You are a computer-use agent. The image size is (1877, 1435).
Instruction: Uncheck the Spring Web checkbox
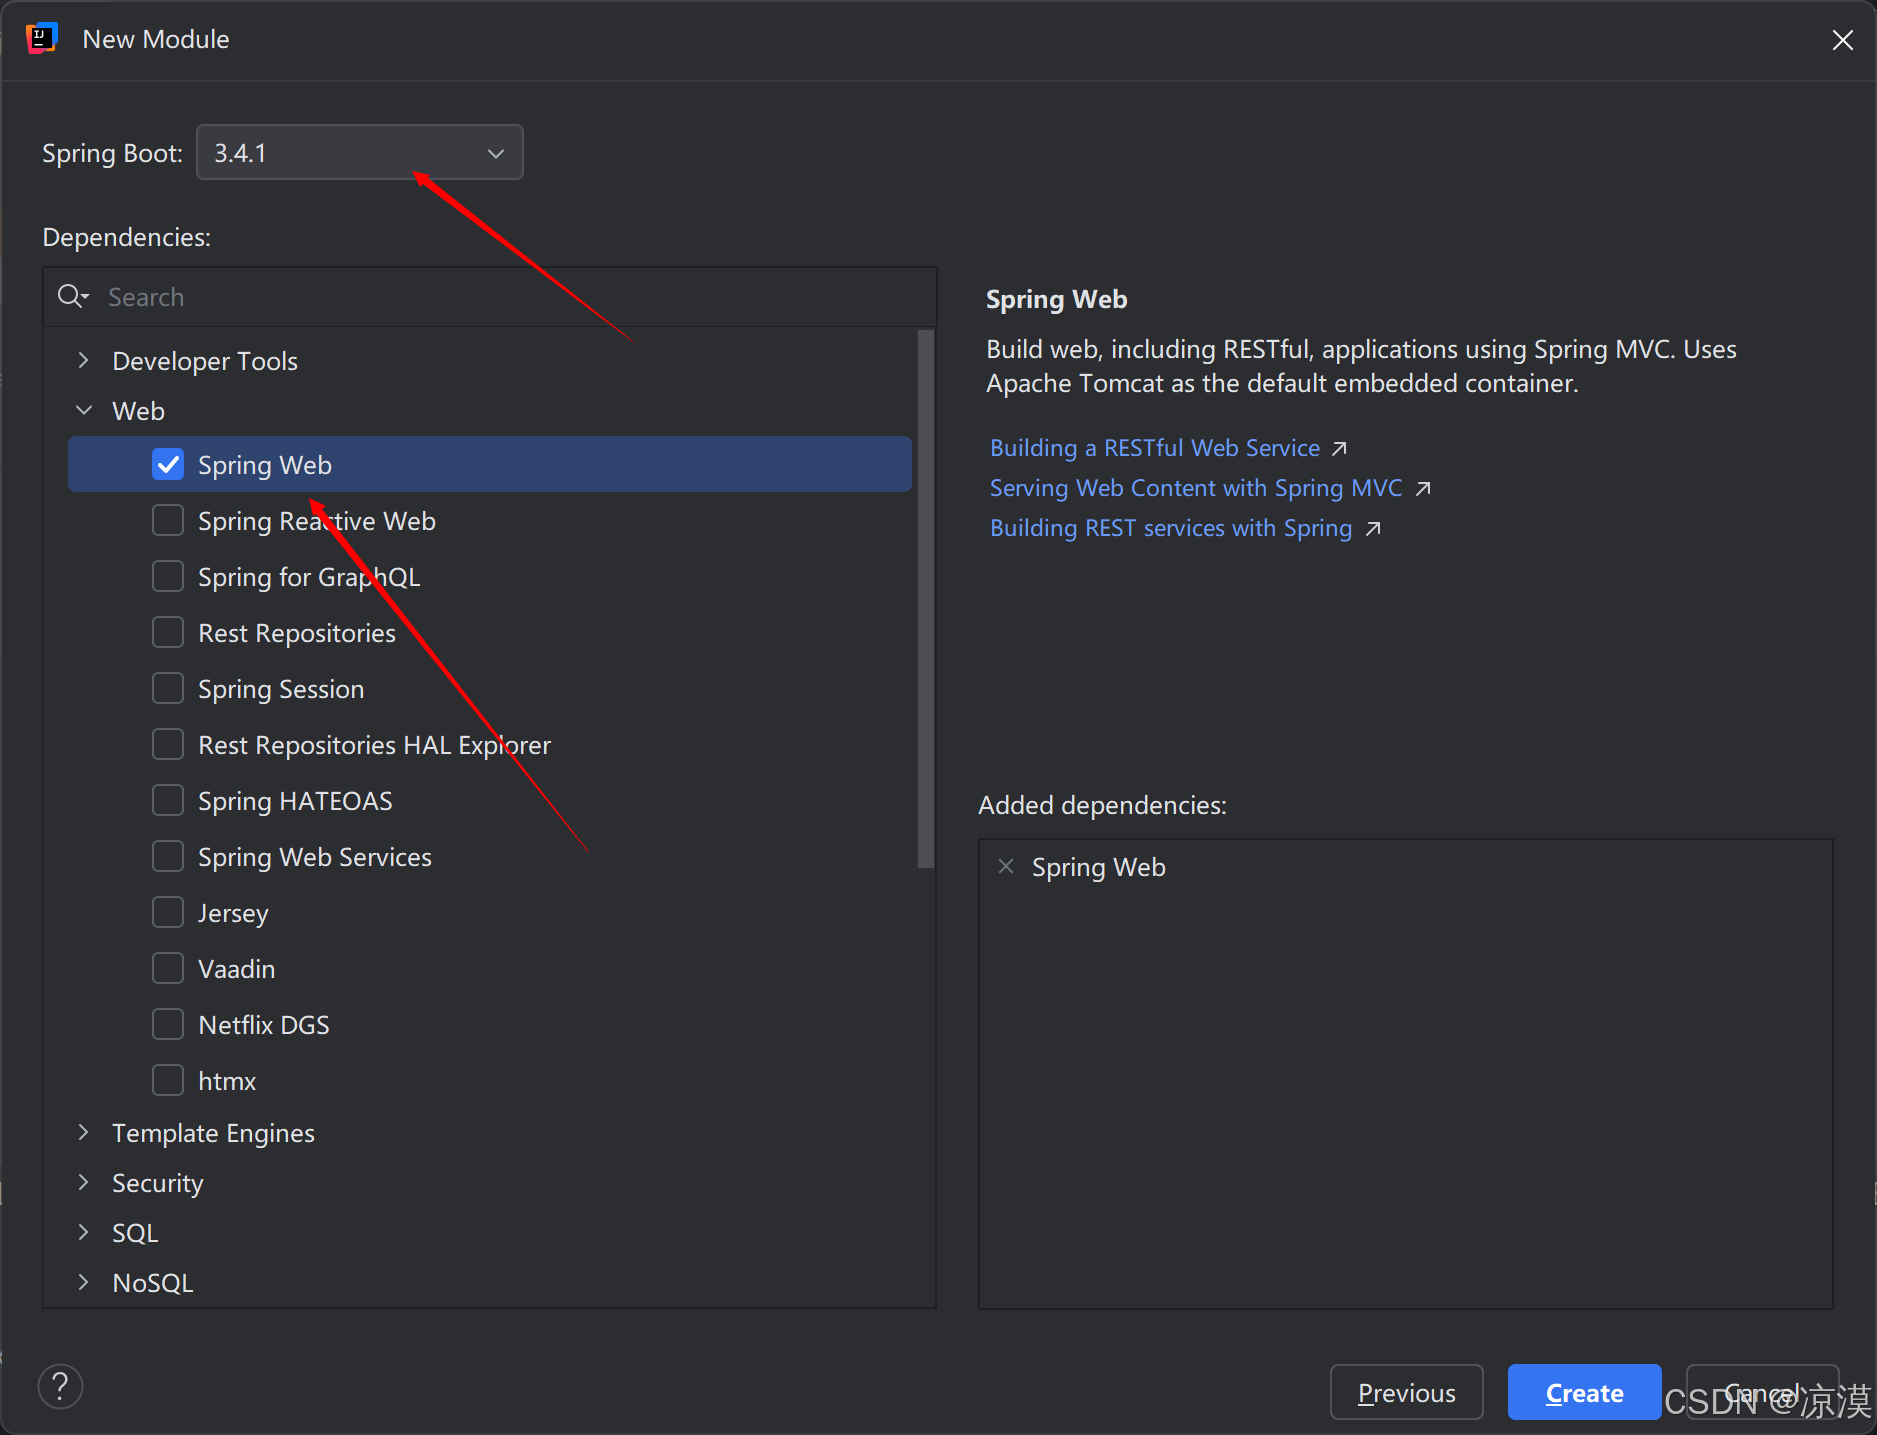(x=168, y=464)
